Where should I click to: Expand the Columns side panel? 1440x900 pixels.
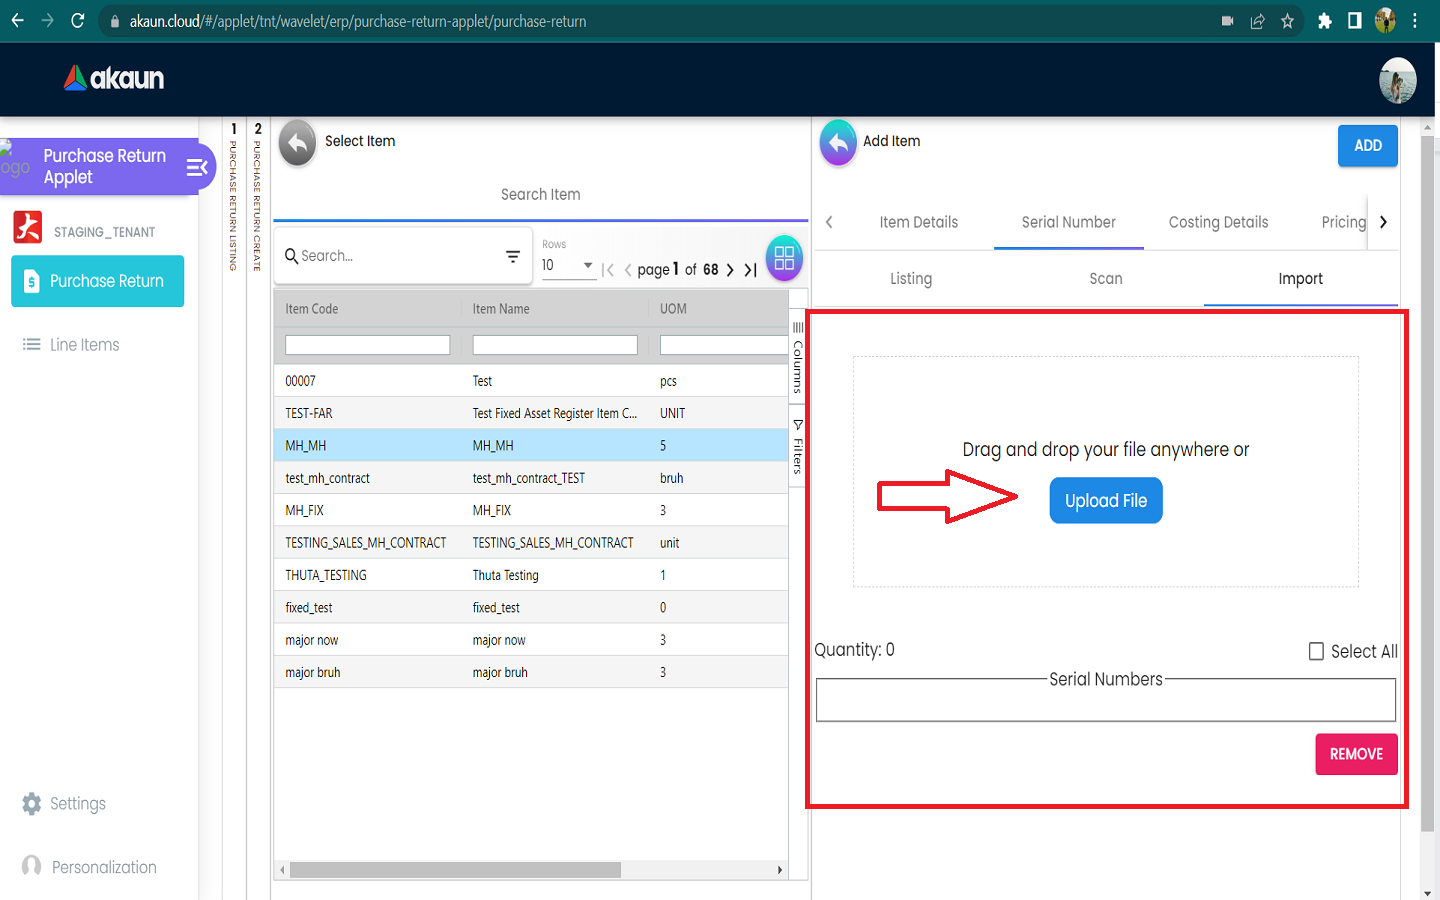(798, 357)
